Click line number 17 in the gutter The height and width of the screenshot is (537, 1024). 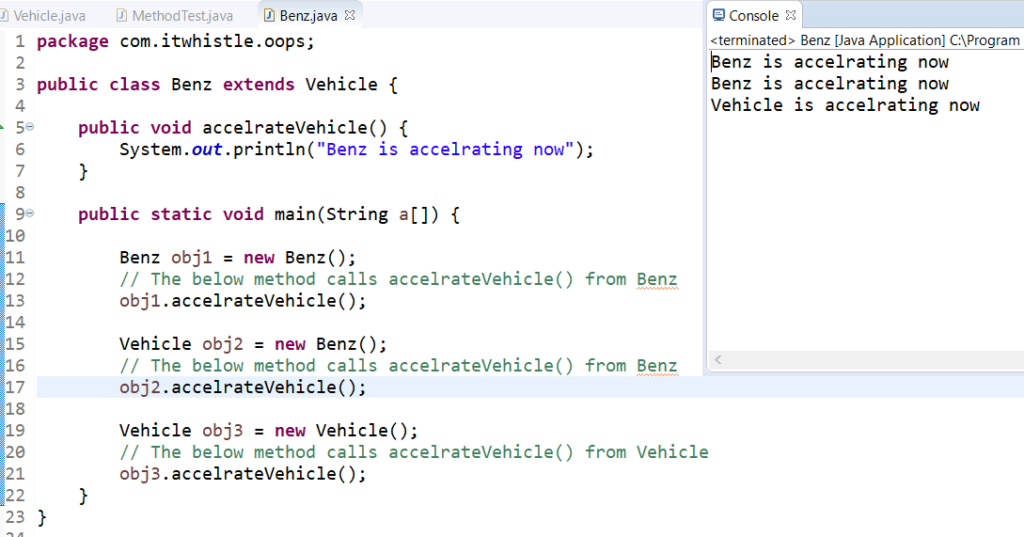coord(14,387)
